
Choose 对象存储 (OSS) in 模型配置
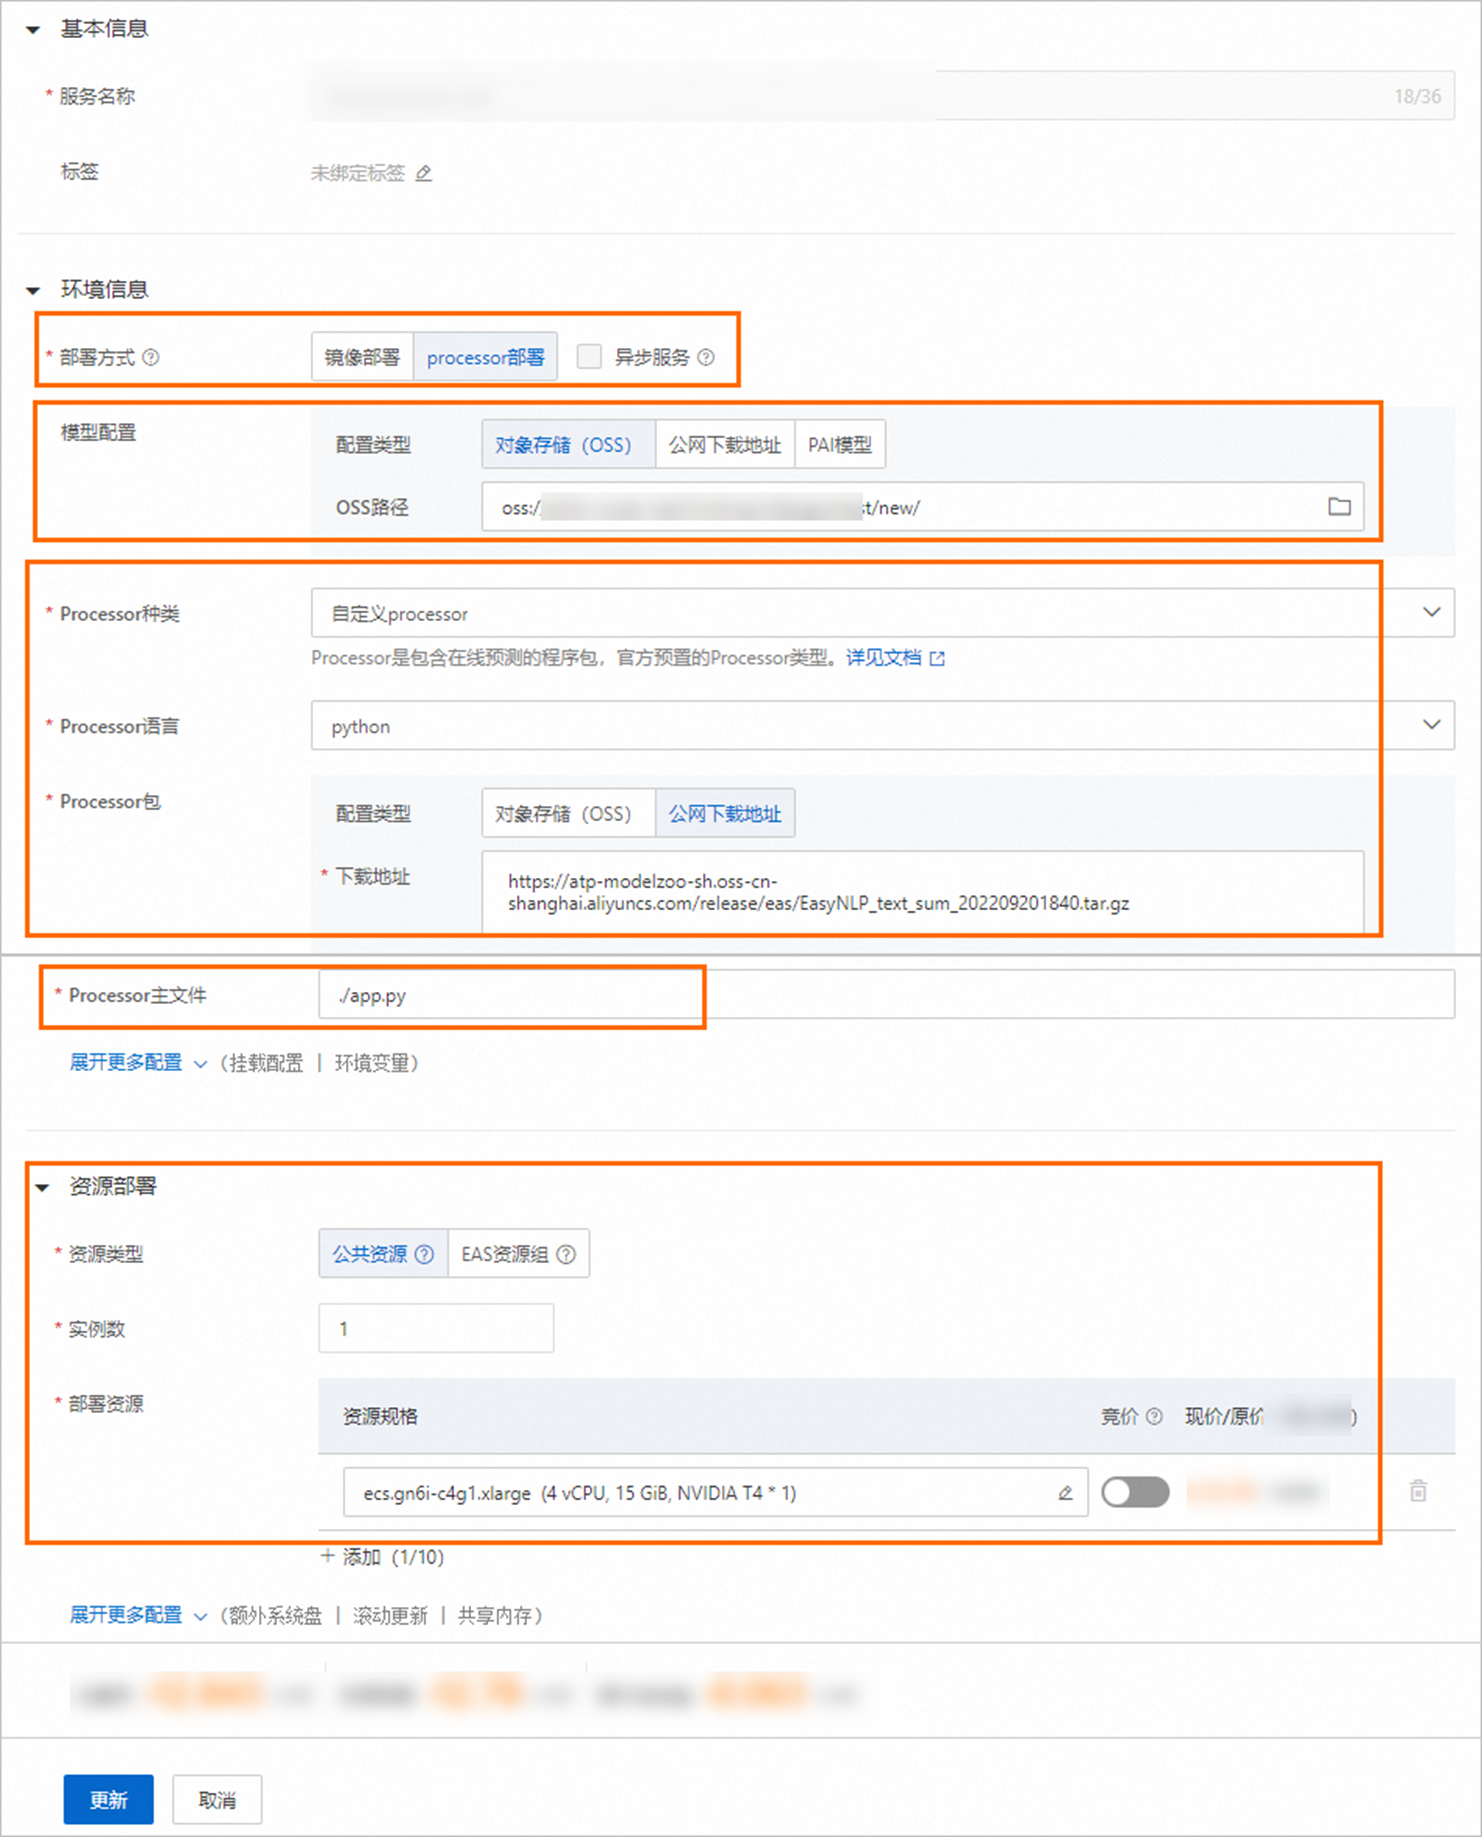[x=568, y=444]
